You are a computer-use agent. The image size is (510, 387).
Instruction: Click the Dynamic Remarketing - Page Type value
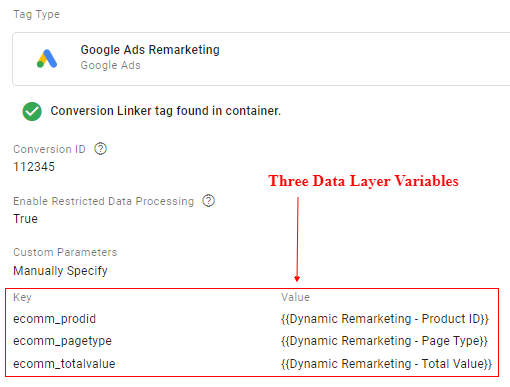click(384, 341)
